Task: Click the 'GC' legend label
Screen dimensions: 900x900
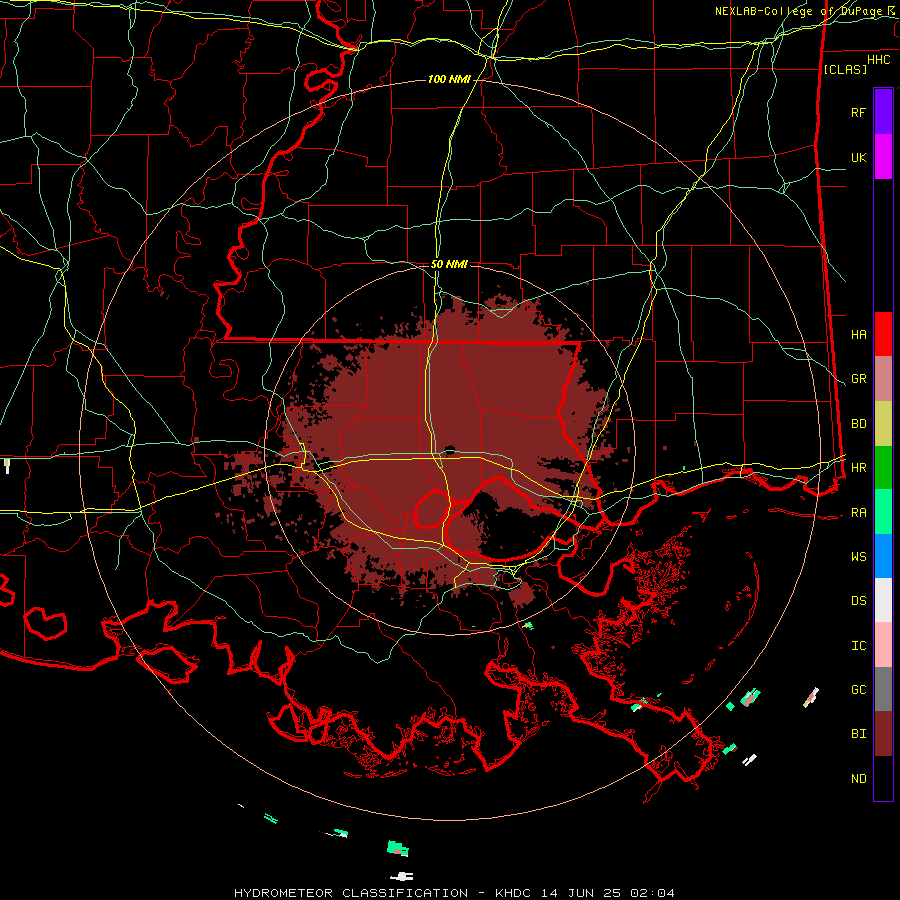Action: [x=858, y=690]
